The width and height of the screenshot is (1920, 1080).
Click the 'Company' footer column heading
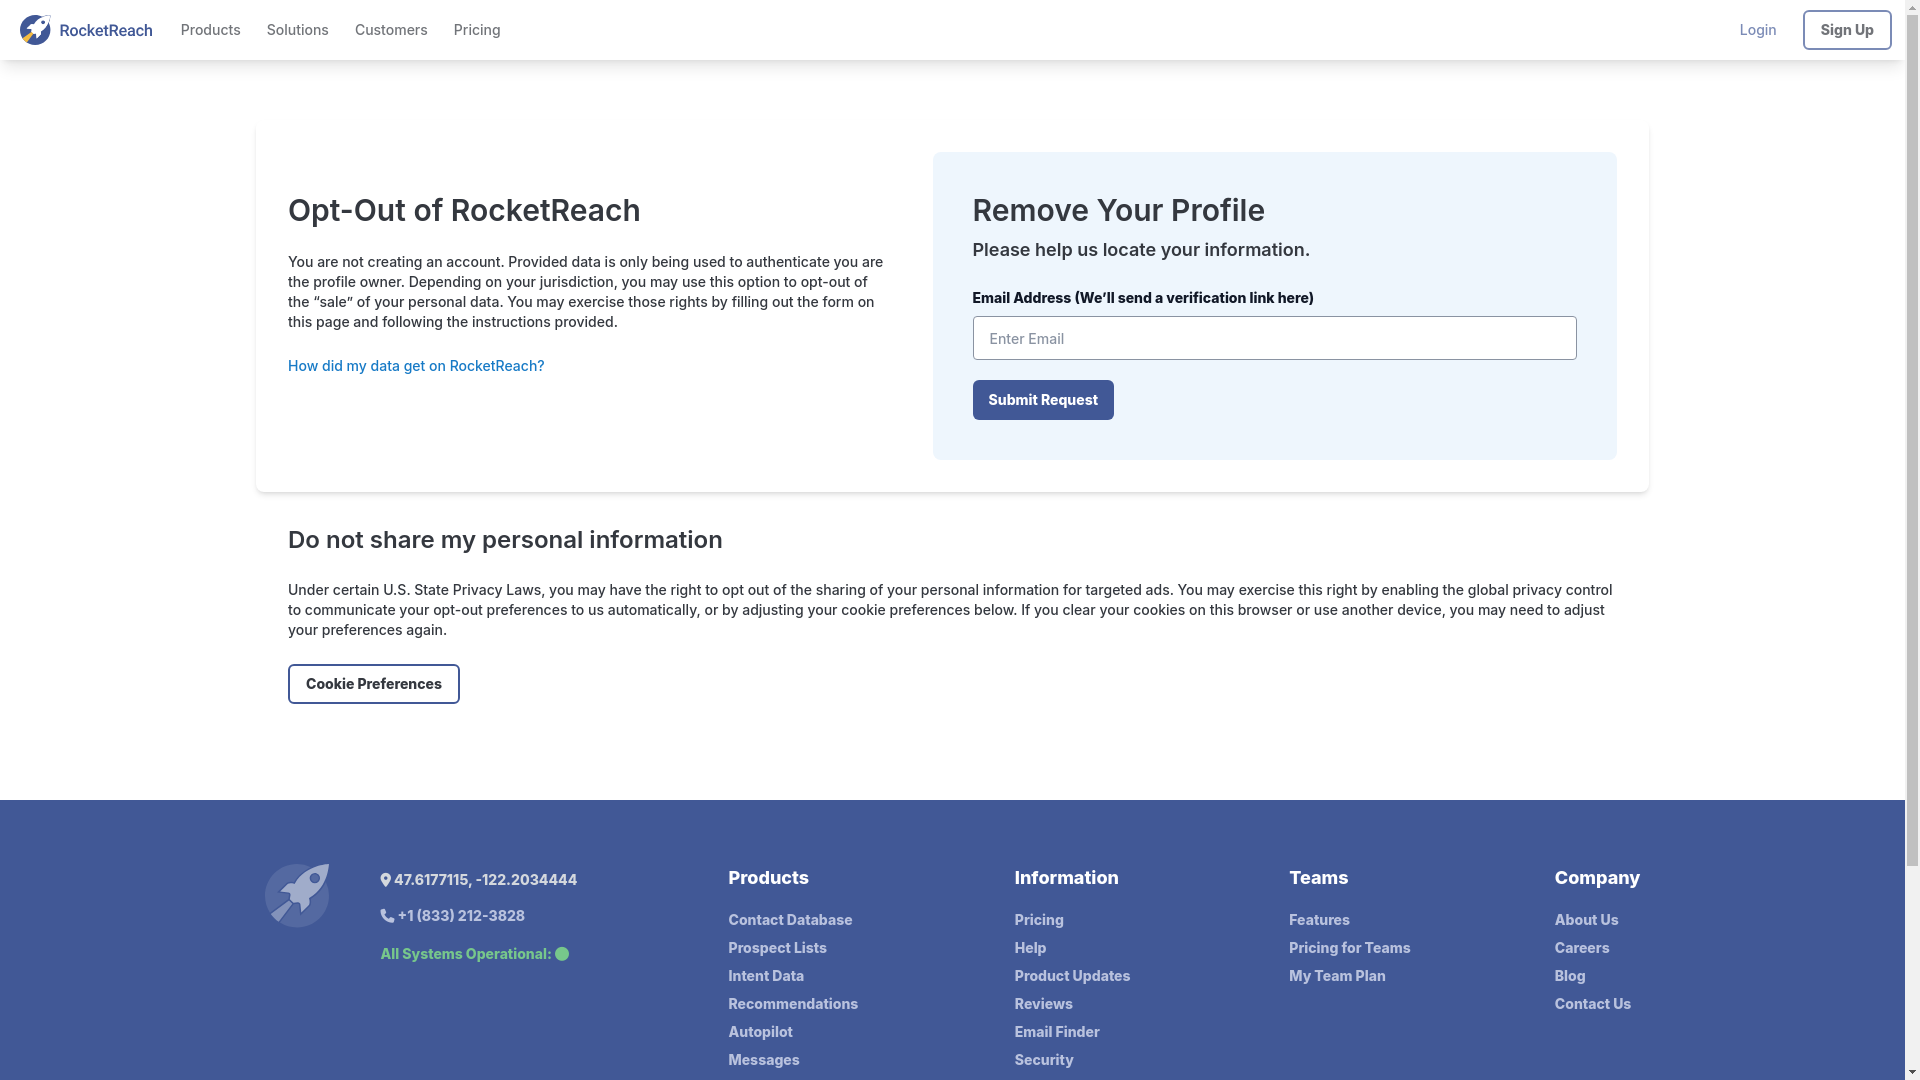(1597, 878)
